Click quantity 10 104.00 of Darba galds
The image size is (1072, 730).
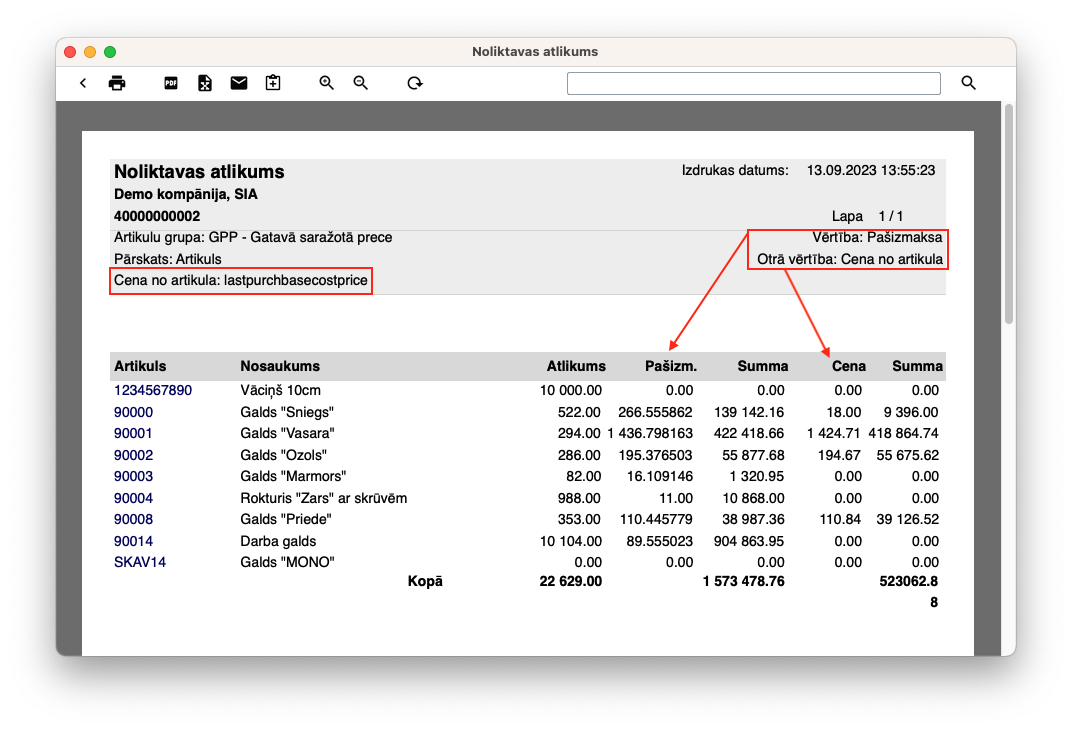point(571,541)
